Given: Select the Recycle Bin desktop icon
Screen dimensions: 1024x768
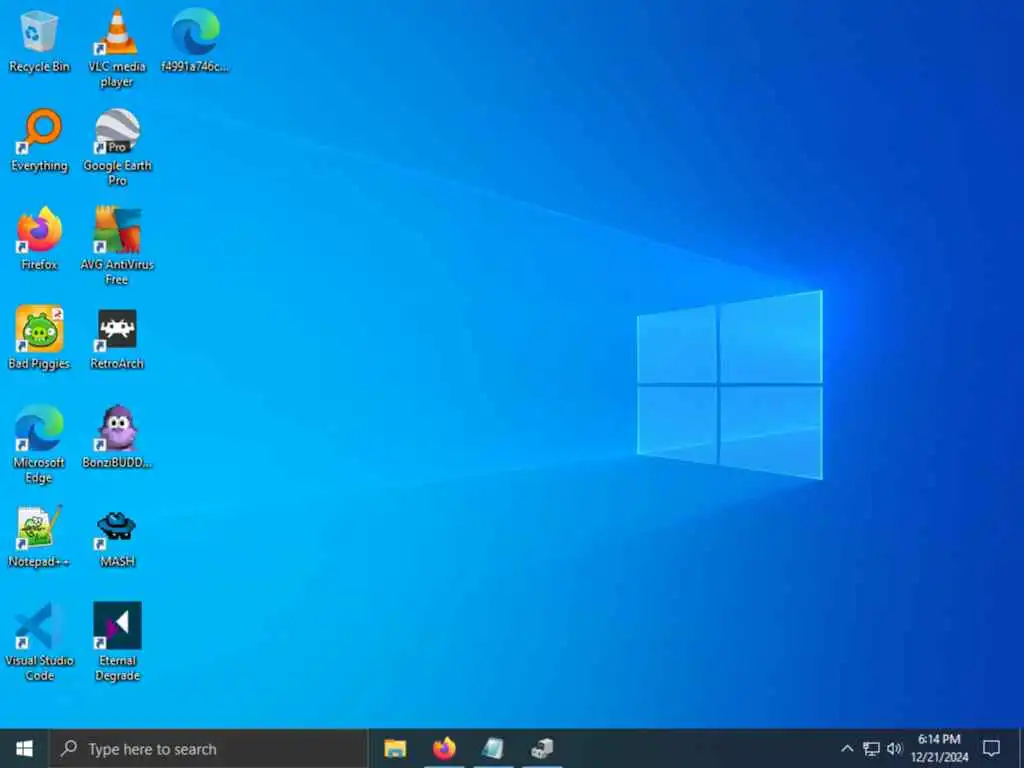Looking at the screenshot, I should coord(39,41).
